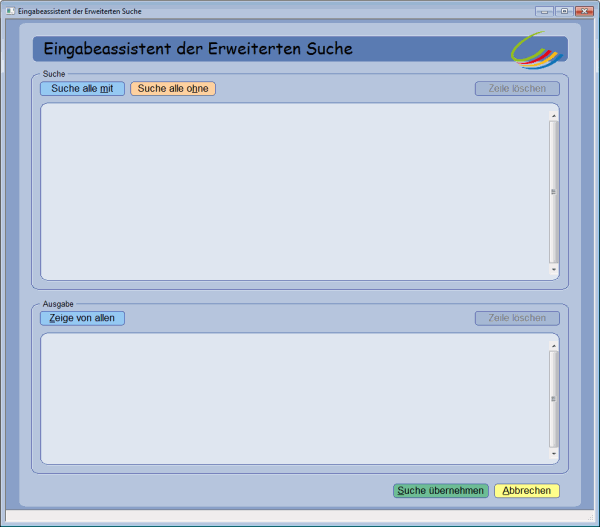Click the orange 'Suche alle ohne' button
The height and width of the screenshot is (527, 600).
(x=173, y=88)
